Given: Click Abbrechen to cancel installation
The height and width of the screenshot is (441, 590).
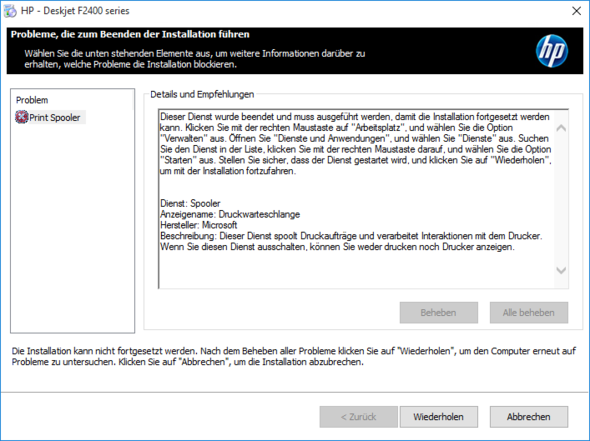Looking at the screenshot, I should [529, 417].
